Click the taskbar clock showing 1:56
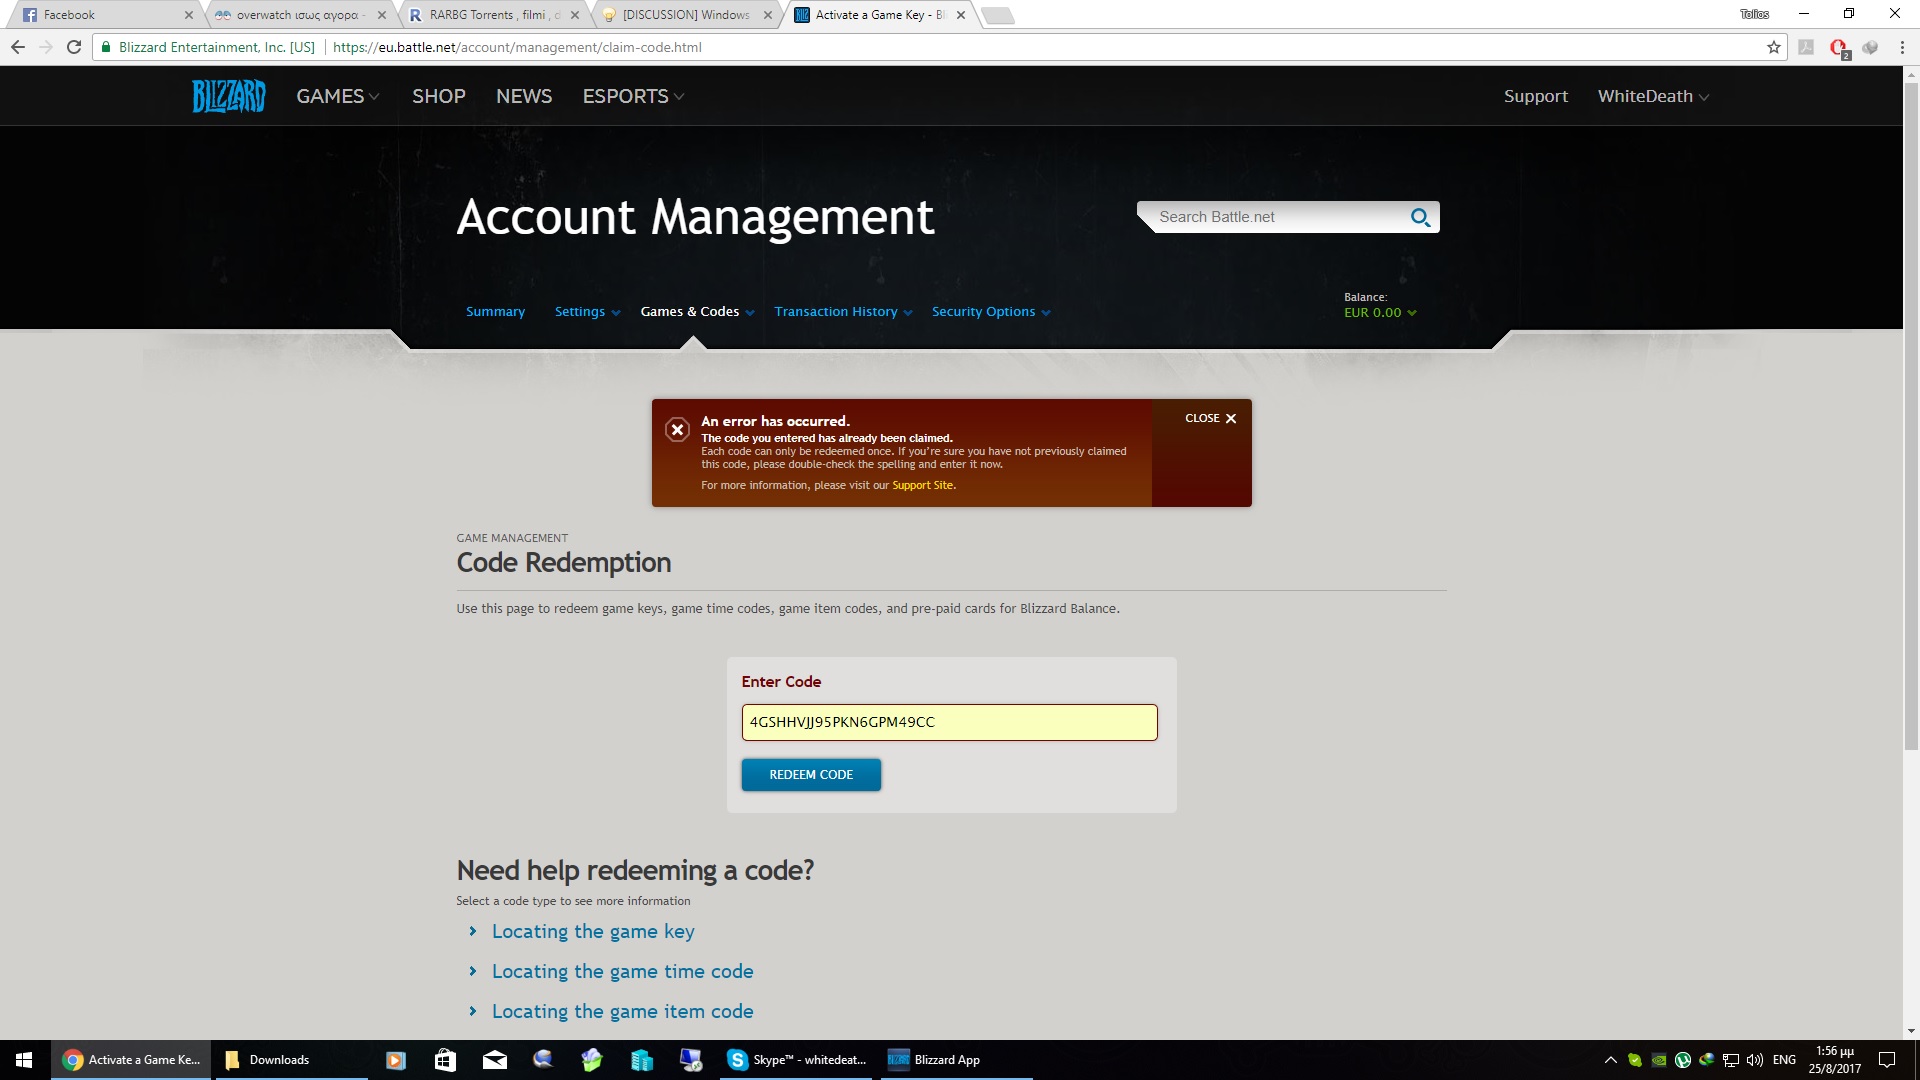This screenshot has height=1080, width=1920. [1834, 1060]
